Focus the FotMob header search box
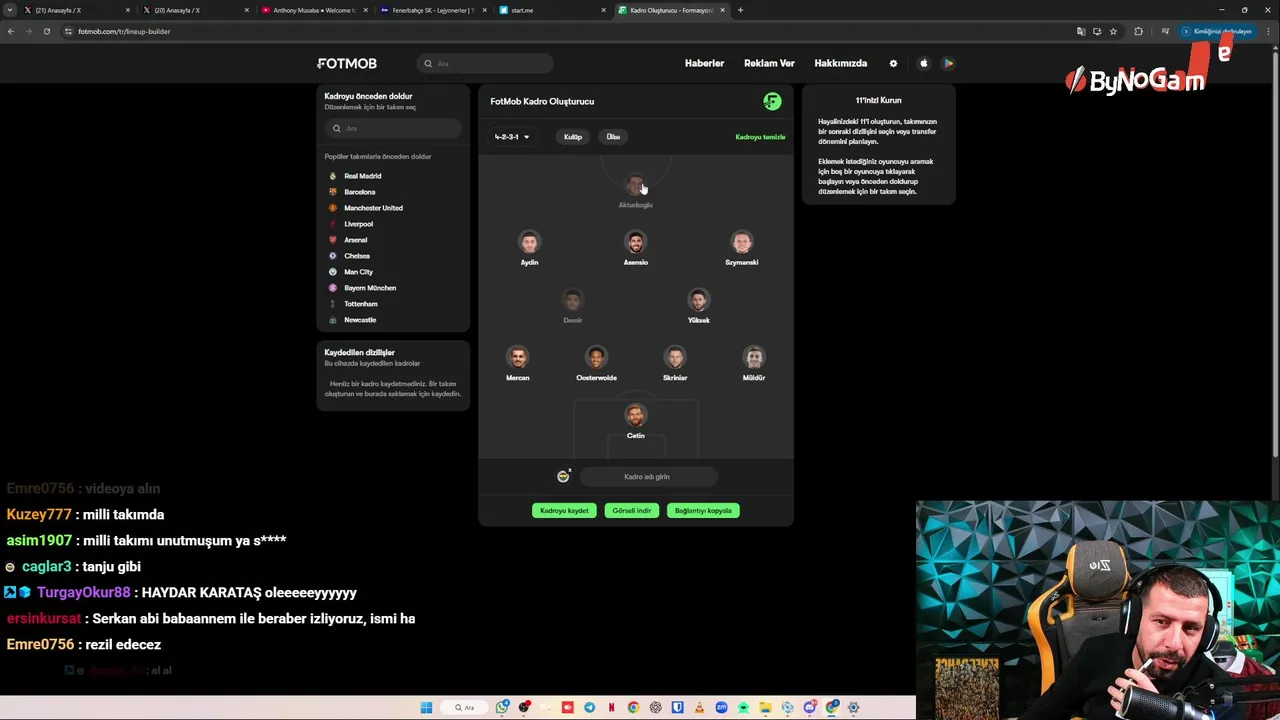The width and height of the screenshot is (1280, 720). [485, 63]
